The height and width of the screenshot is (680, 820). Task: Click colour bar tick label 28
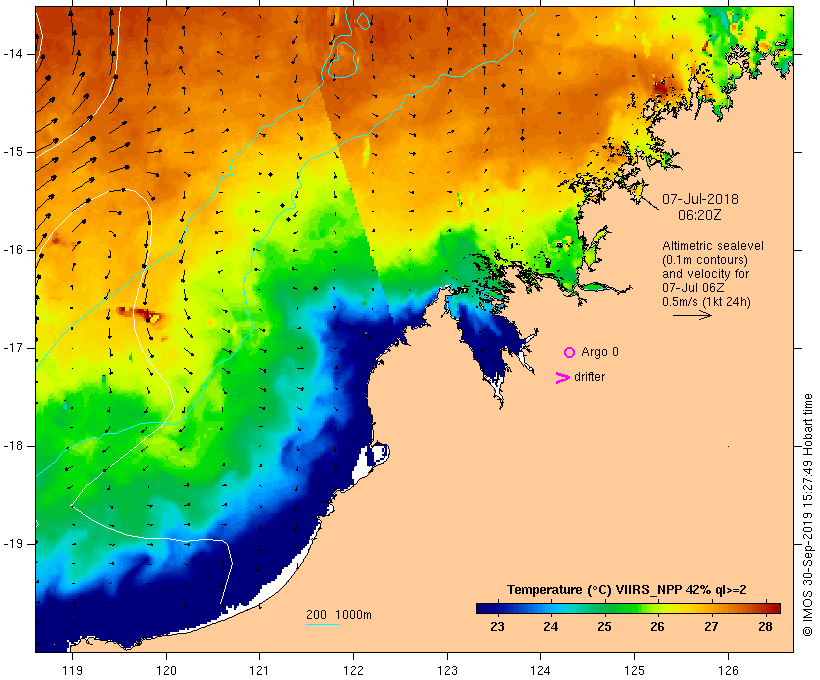pyautogui.click(x=765, y=627)
